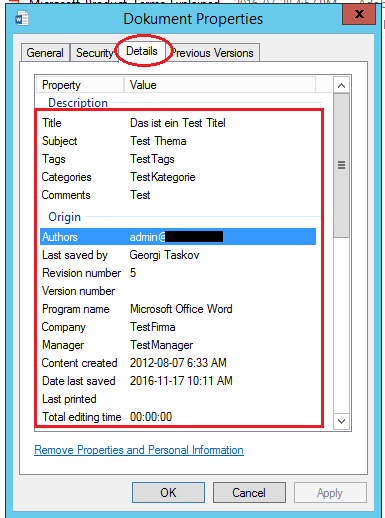Viewport: 385px width, 518px height.
Task: Open the Previous Versions tab
Action: 213,53
